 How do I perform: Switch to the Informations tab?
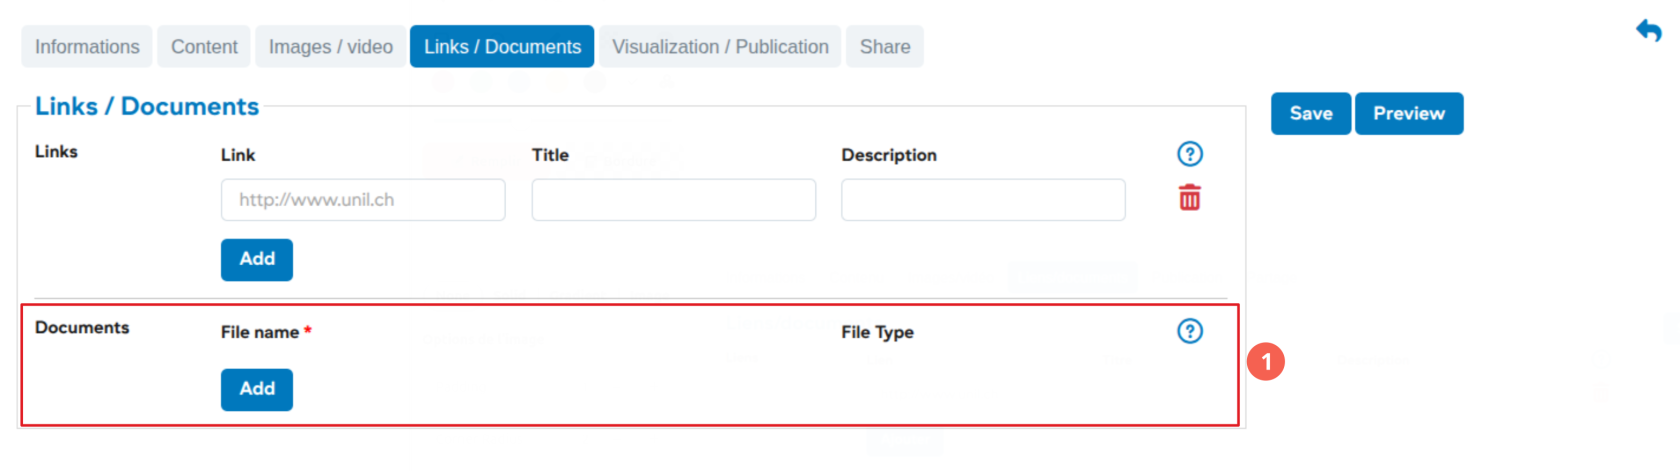(87, 47)
